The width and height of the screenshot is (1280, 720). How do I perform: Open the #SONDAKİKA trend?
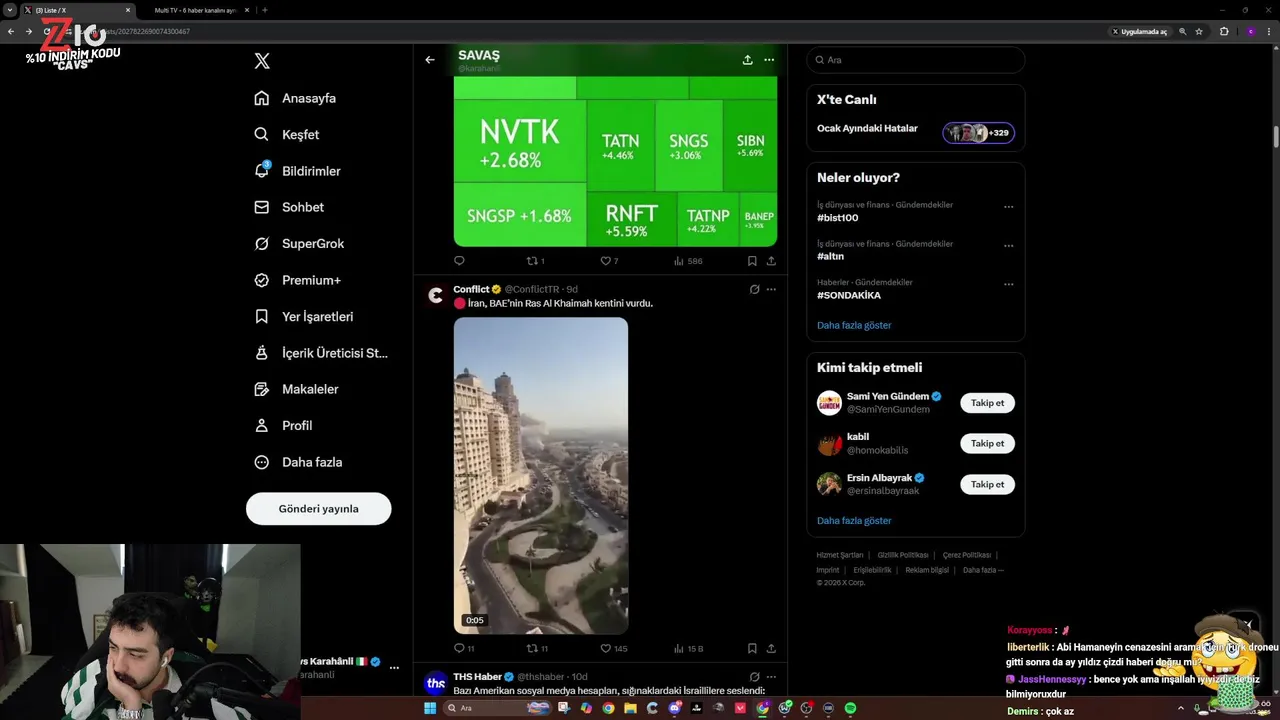(849, 296)
